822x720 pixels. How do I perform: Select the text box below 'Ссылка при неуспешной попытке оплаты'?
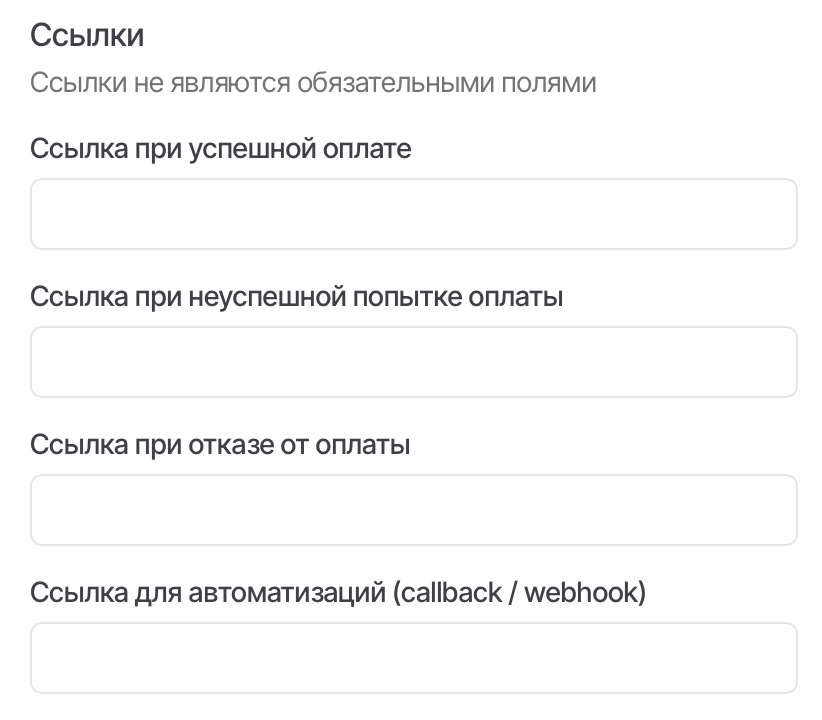(x=413, y=362)
